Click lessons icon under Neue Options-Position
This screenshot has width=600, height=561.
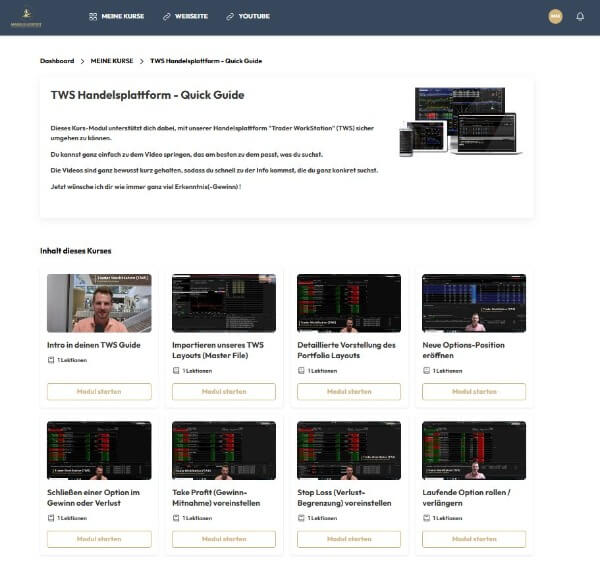tap(426, 371)
